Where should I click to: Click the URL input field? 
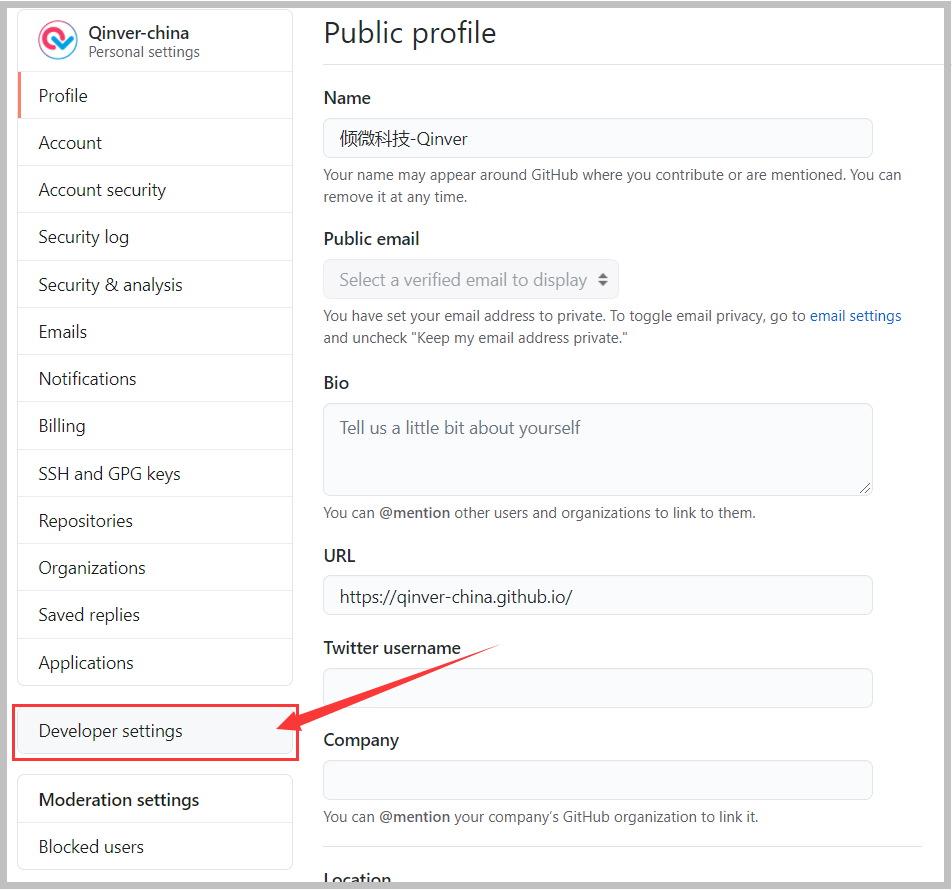[597, 596]
